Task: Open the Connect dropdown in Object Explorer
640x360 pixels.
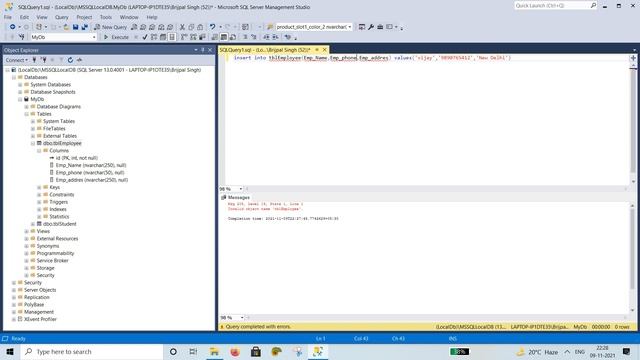Action: (17, 60)
